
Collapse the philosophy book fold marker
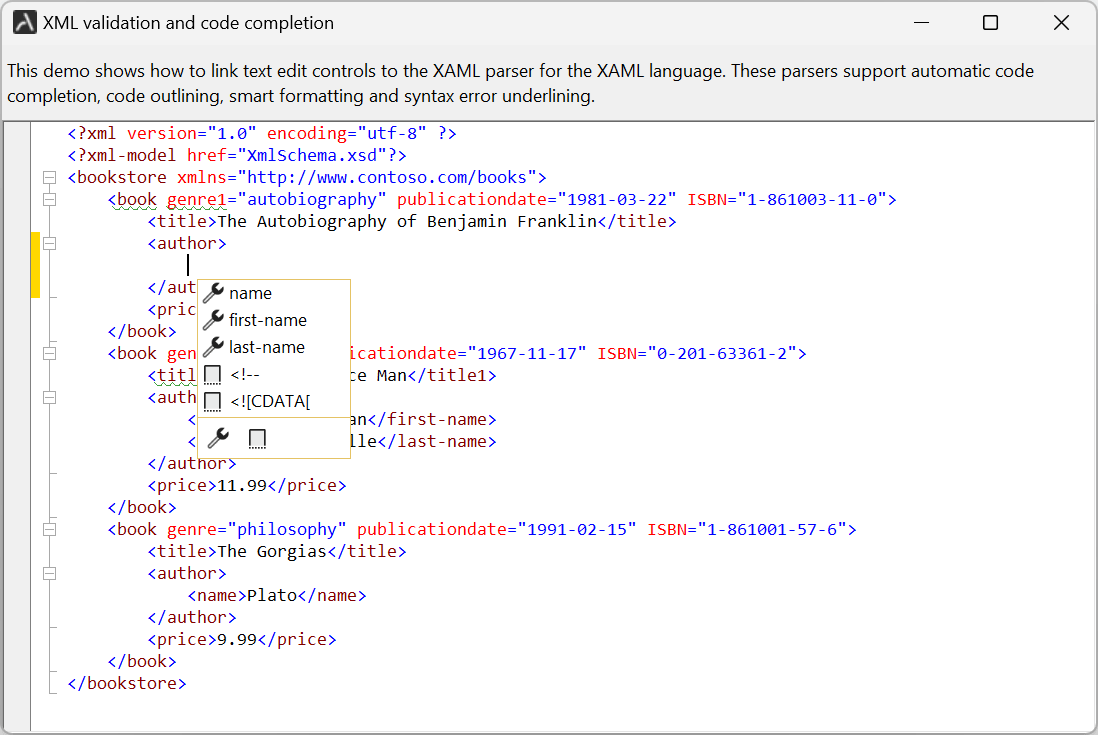49,529
